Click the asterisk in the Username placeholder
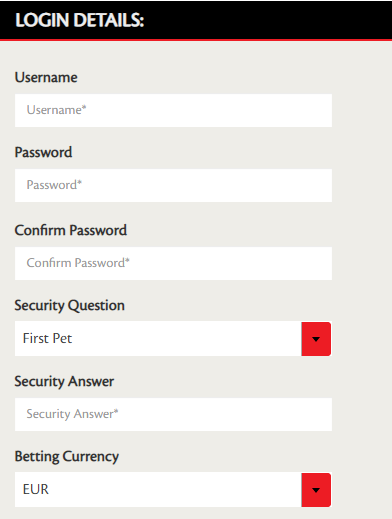Image resolution: width=392 pixels, height=519 pixels. pos(84,107)
